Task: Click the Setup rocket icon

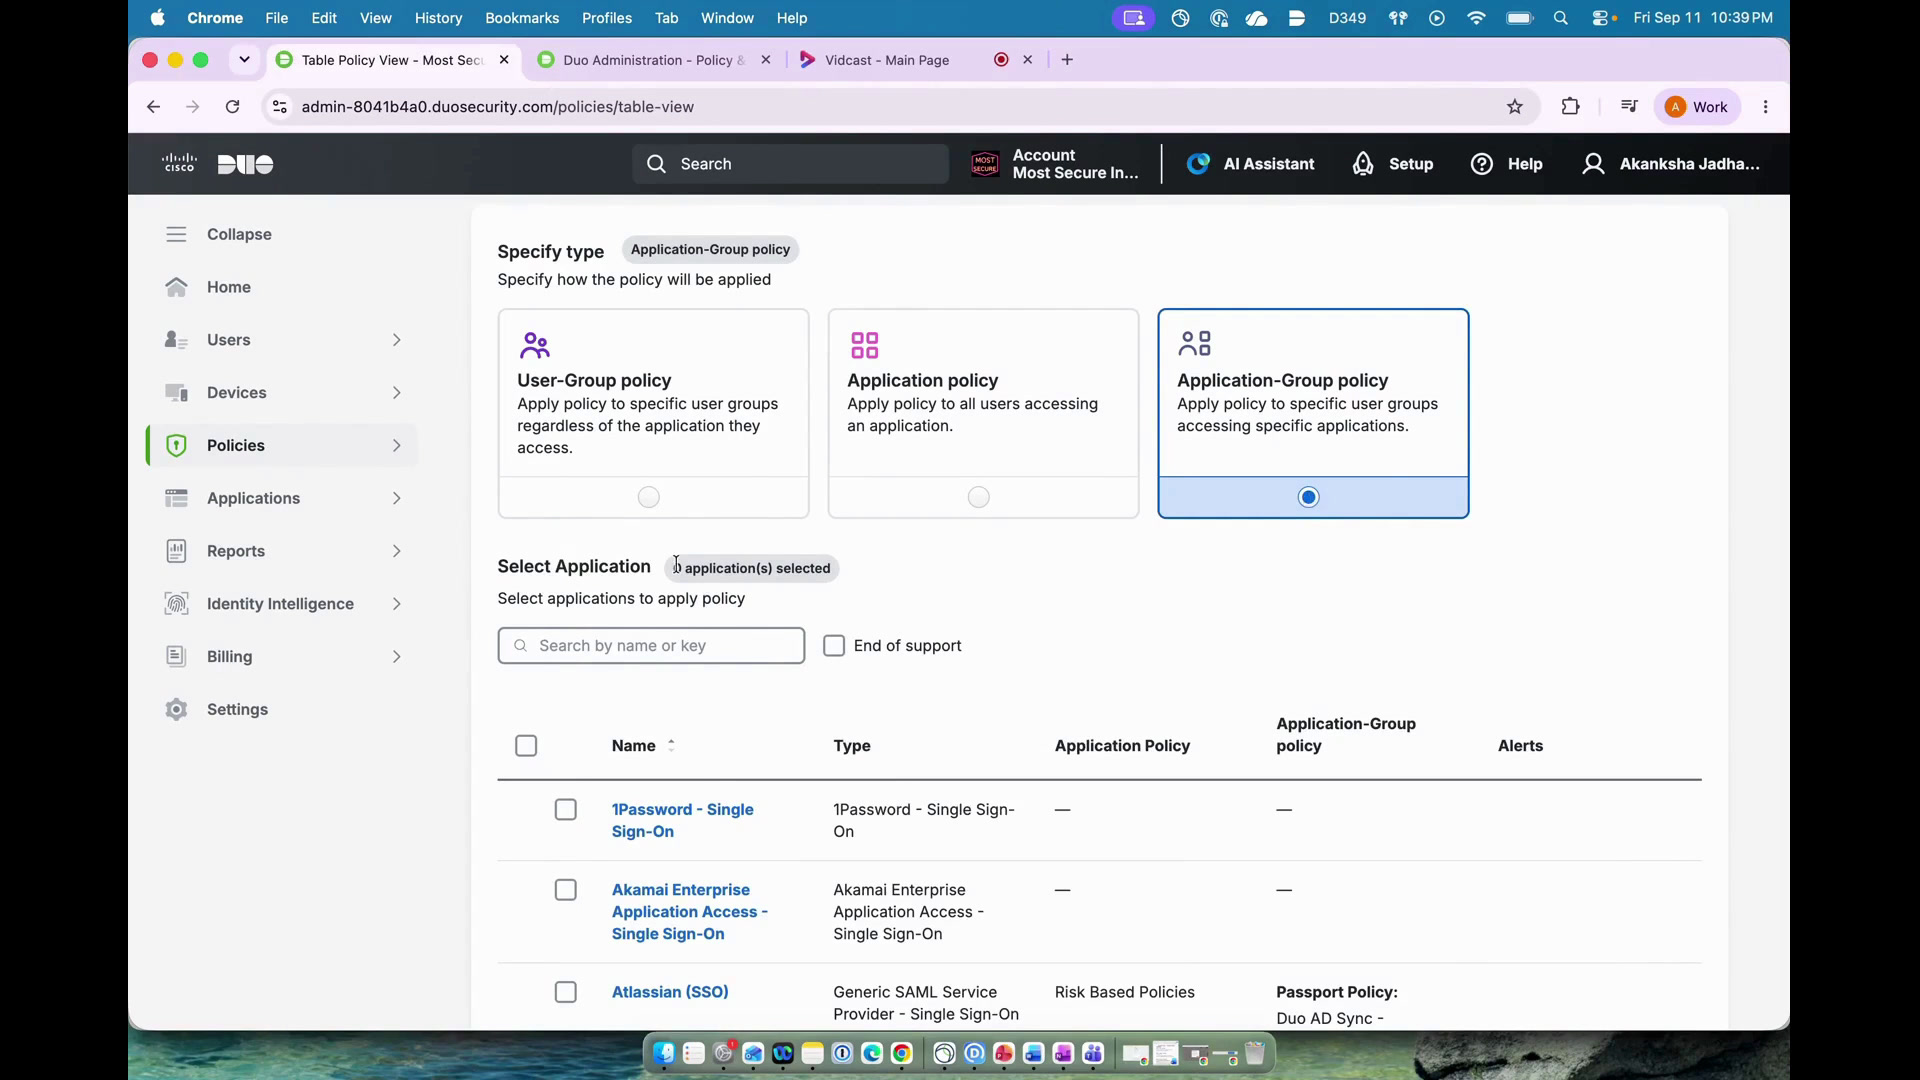Action: (x=1363, y=164)
